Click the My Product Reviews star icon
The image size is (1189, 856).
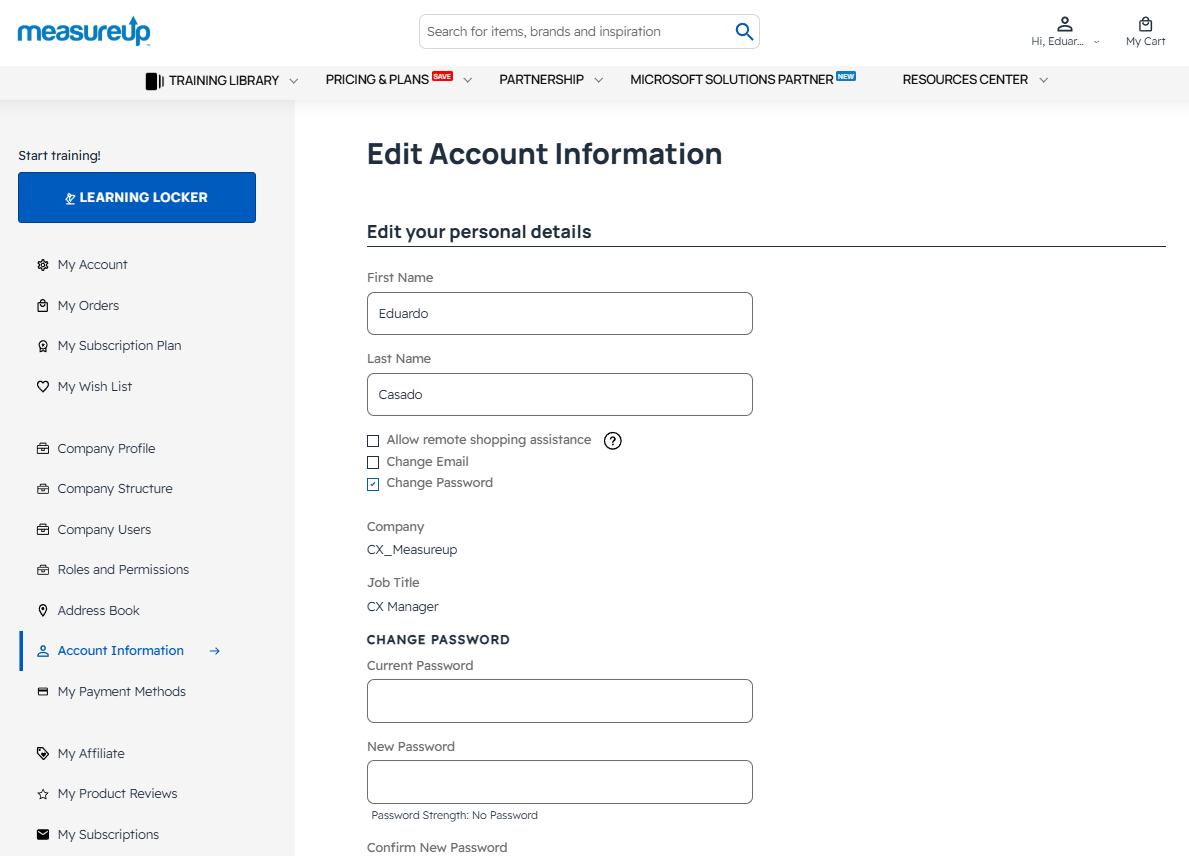click(43, 794)
